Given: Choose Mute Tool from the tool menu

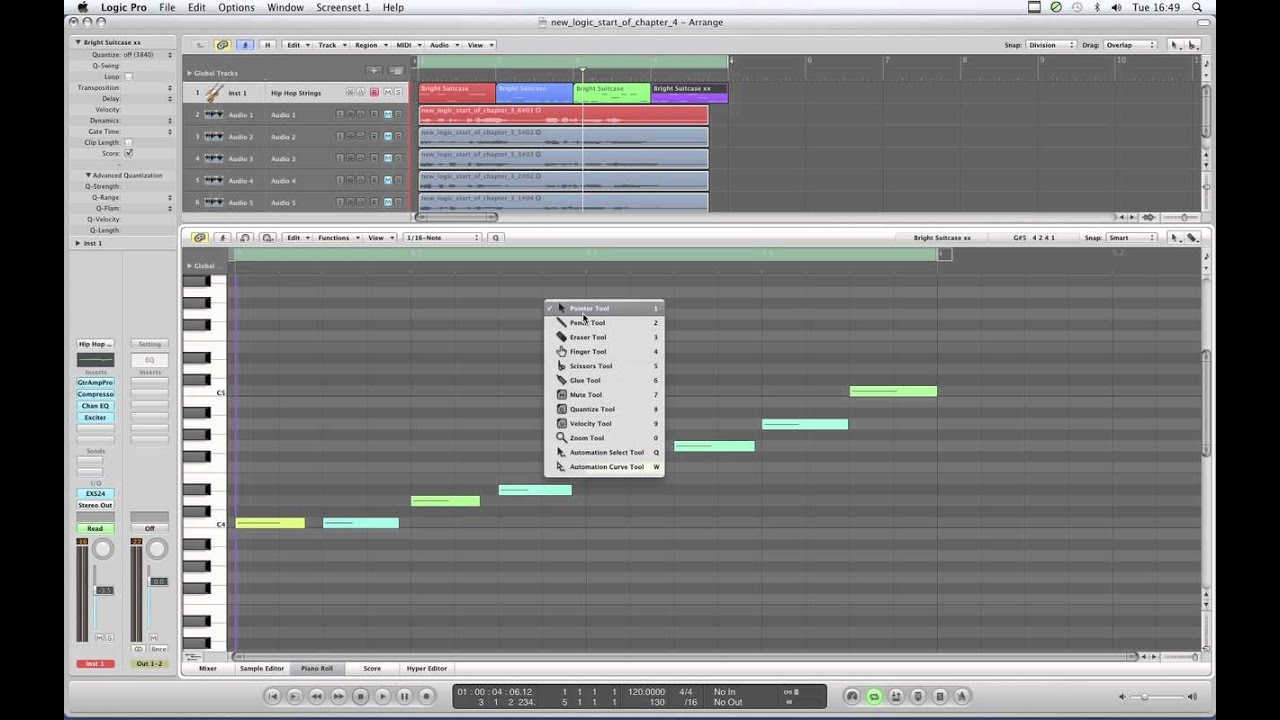Looking at the screenshot, I should (x=604, y=395).
